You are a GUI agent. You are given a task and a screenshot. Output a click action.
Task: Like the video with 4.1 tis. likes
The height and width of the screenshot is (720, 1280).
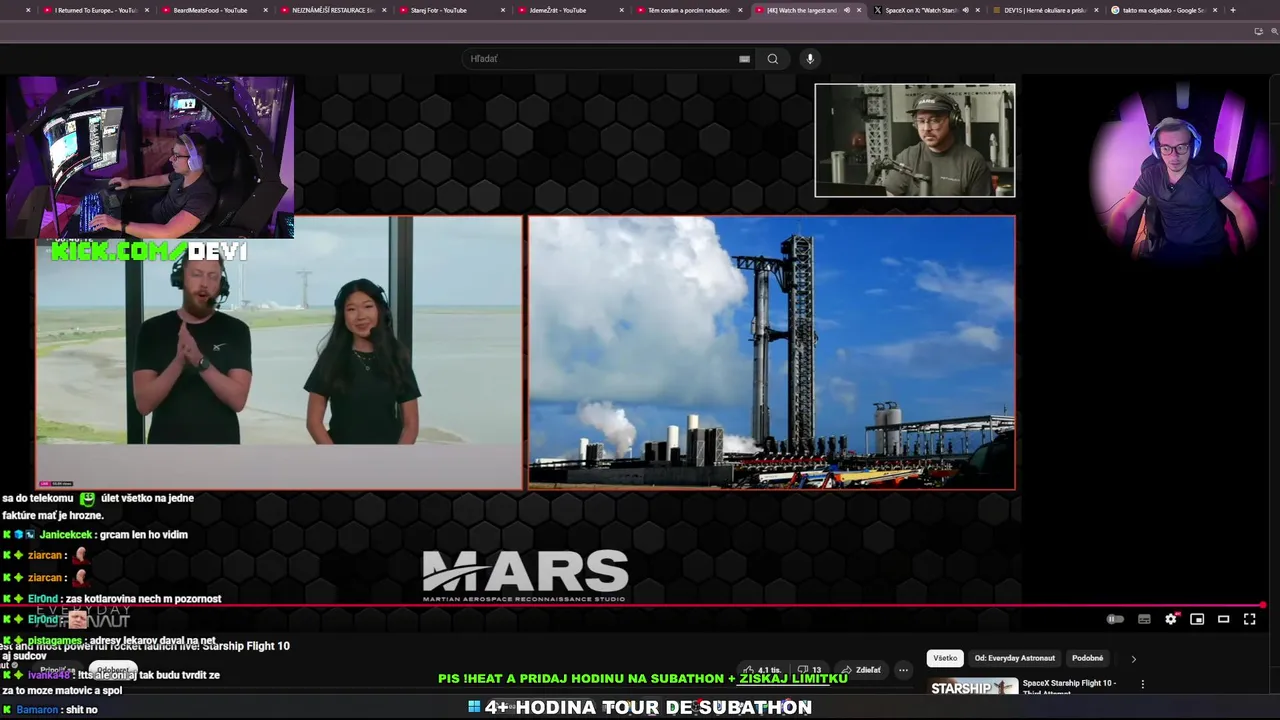click(762, 670)
